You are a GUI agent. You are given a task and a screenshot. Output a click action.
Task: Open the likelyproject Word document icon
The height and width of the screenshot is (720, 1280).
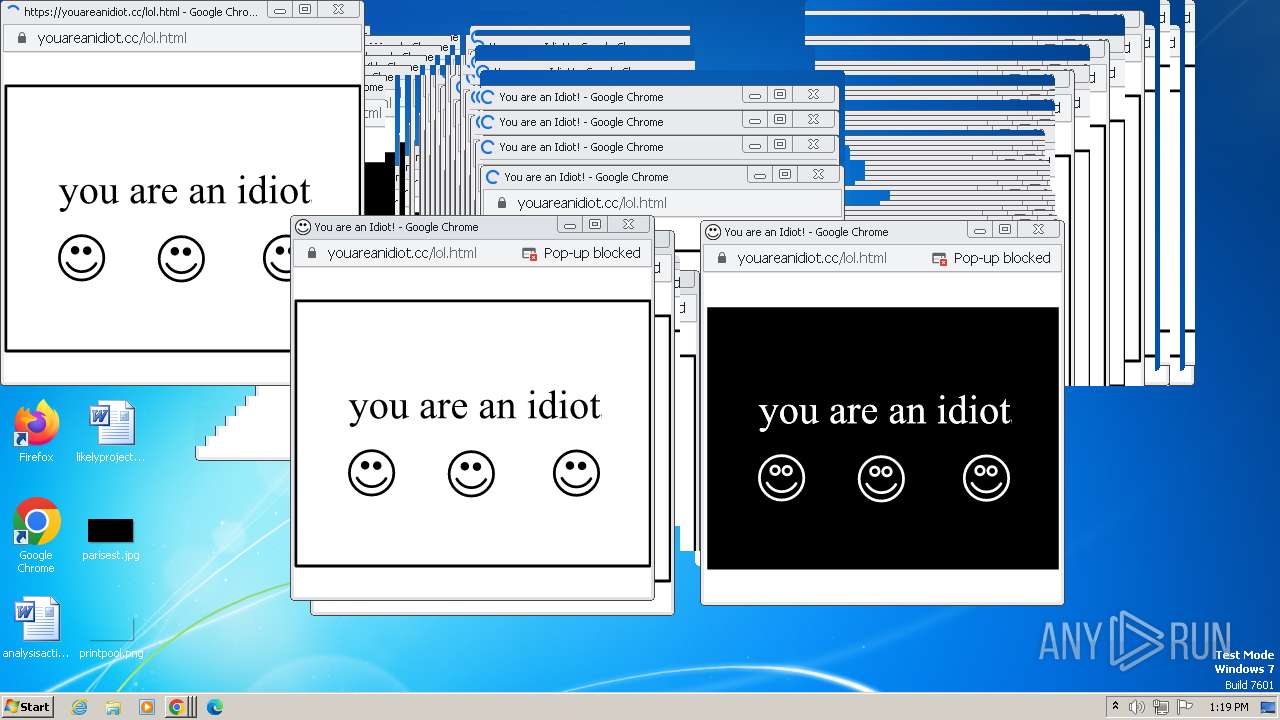(110, 431)
